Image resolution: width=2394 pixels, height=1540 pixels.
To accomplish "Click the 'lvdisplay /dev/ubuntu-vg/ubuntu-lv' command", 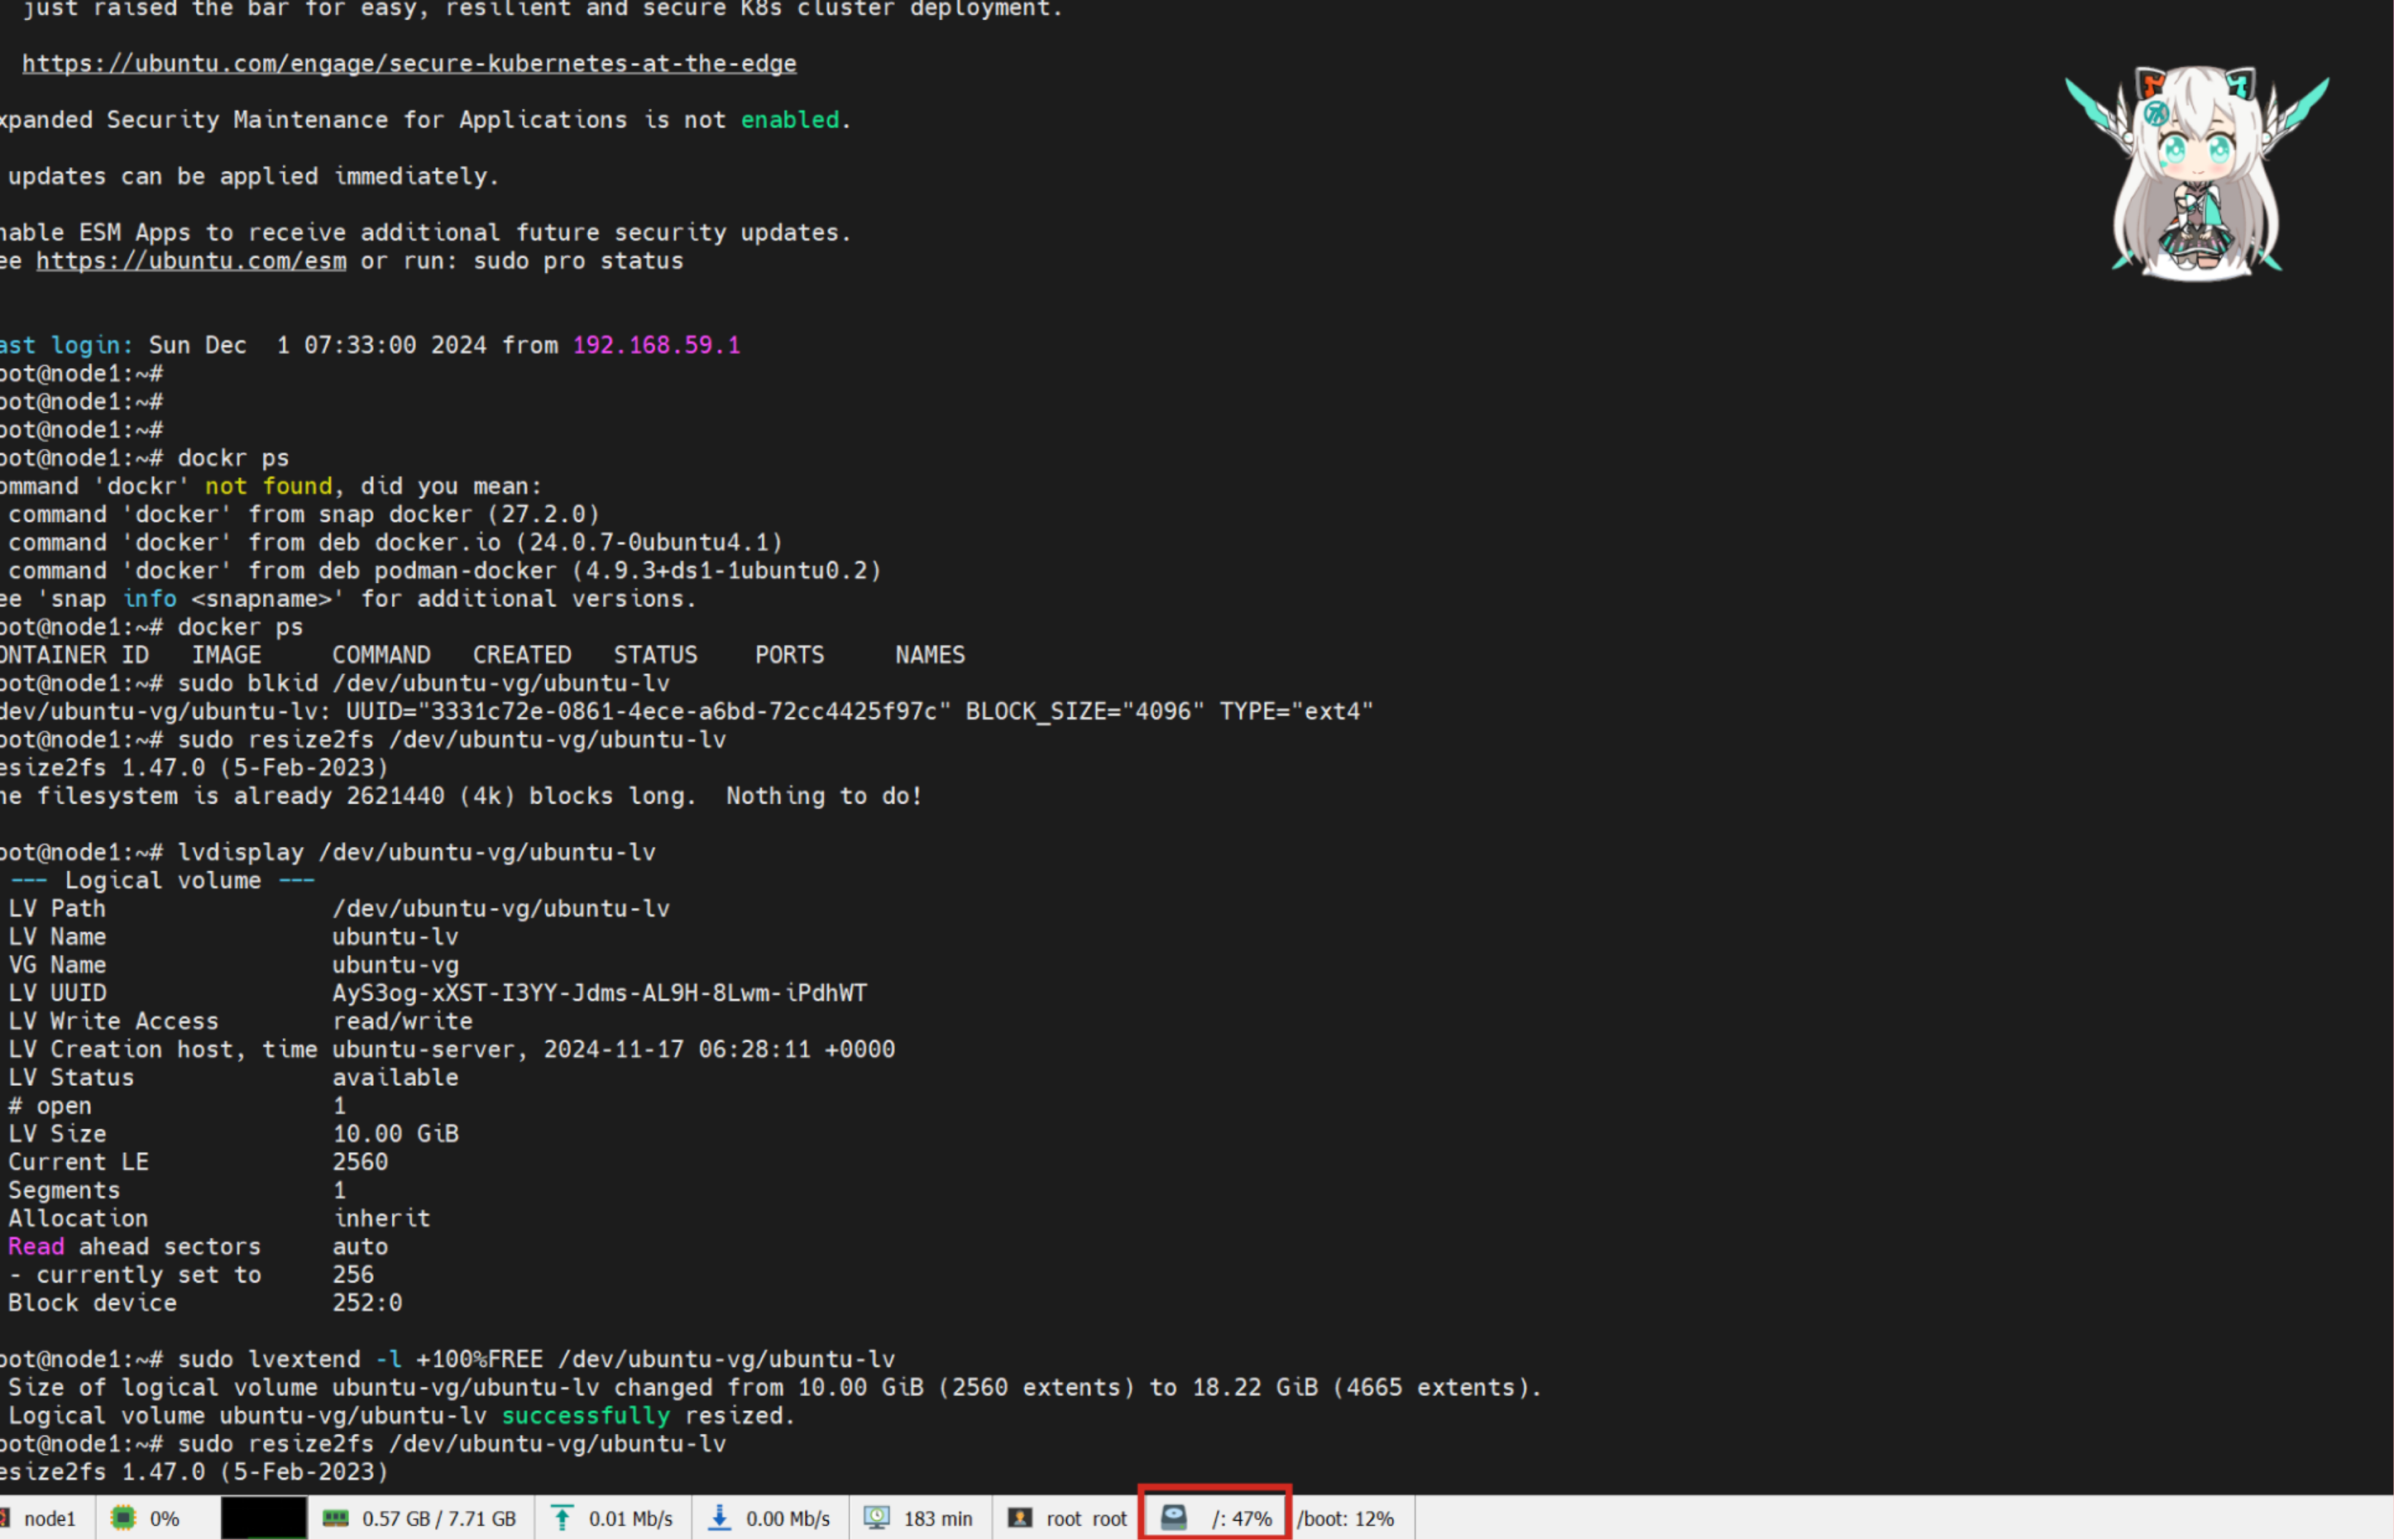I will (416, 852).
